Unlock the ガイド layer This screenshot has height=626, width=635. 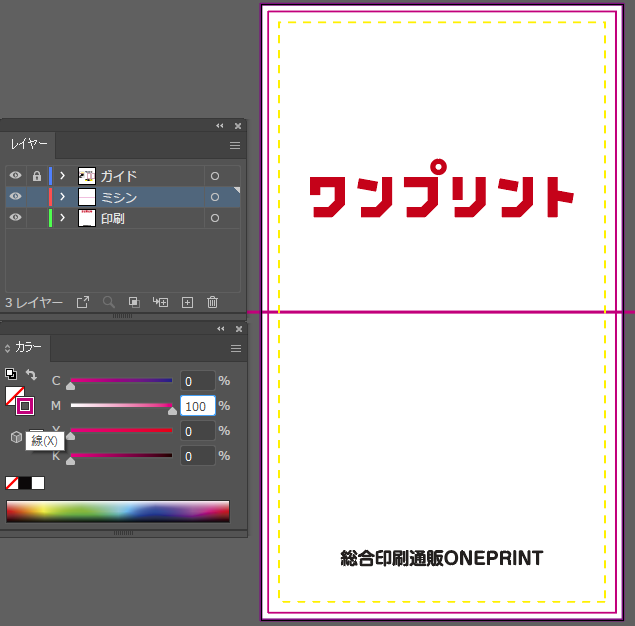coord(37,176)
